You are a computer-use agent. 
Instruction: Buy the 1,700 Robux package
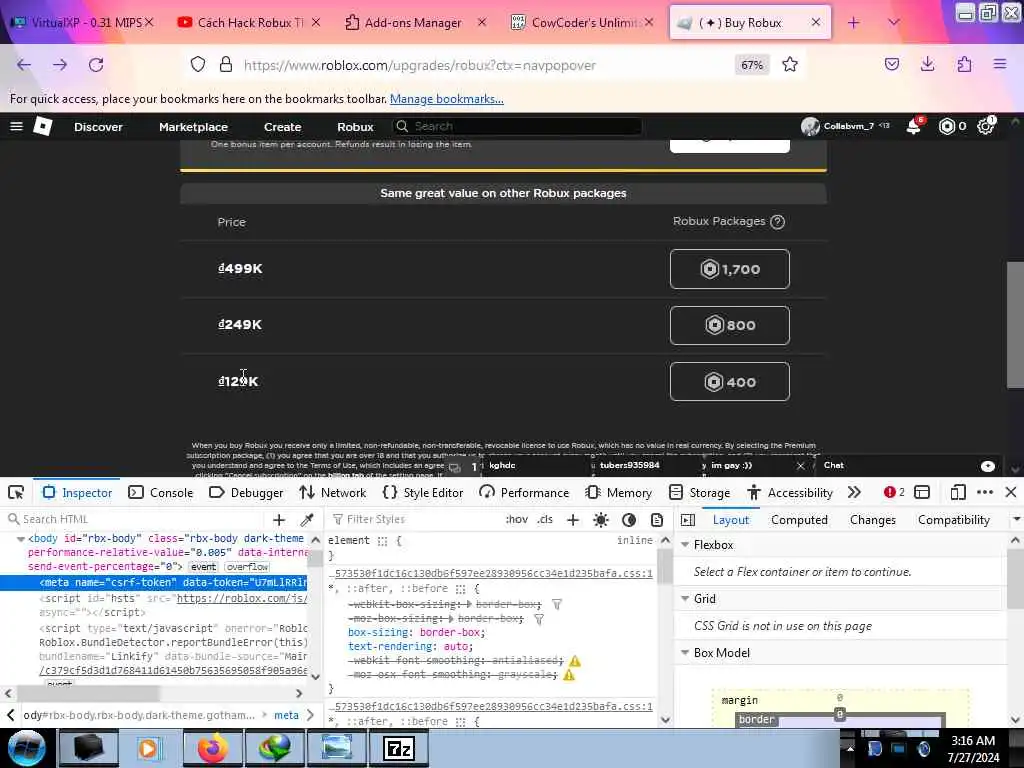point(729,269)
